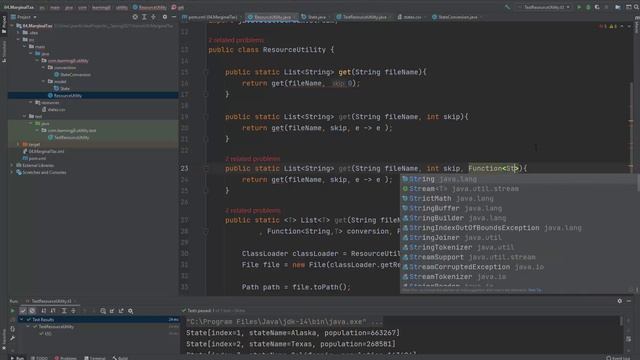Open Project panel settings gear
640x360 pixels.
click(165, 17)
